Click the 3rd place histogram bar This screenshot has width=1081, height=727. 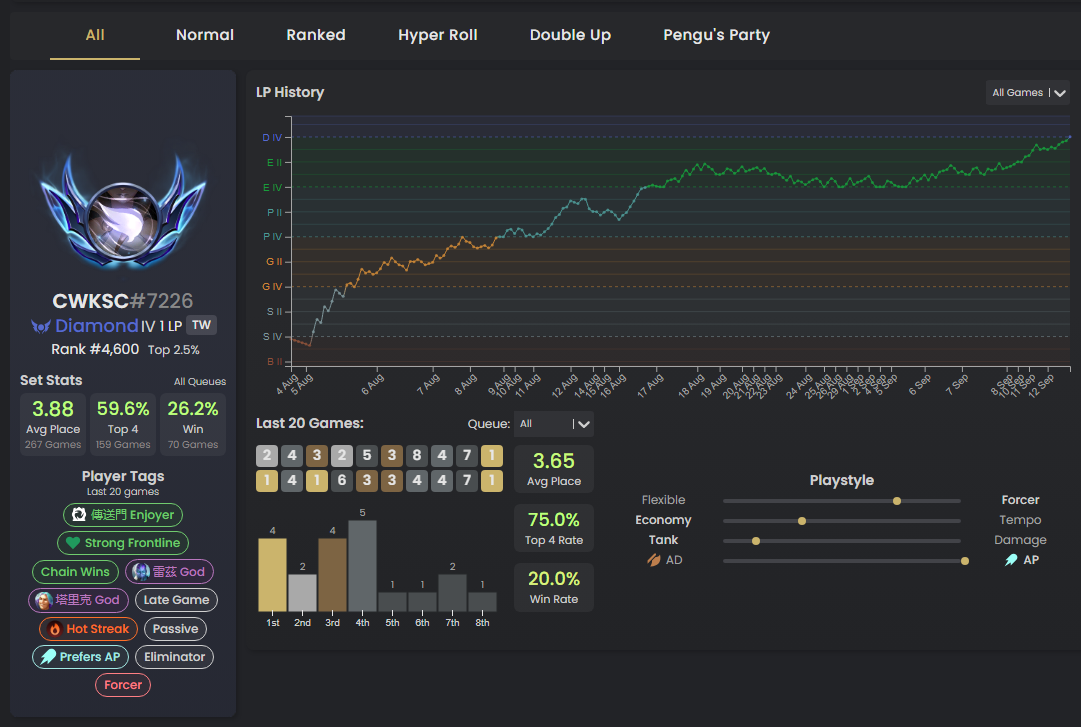tap(332, 575)
